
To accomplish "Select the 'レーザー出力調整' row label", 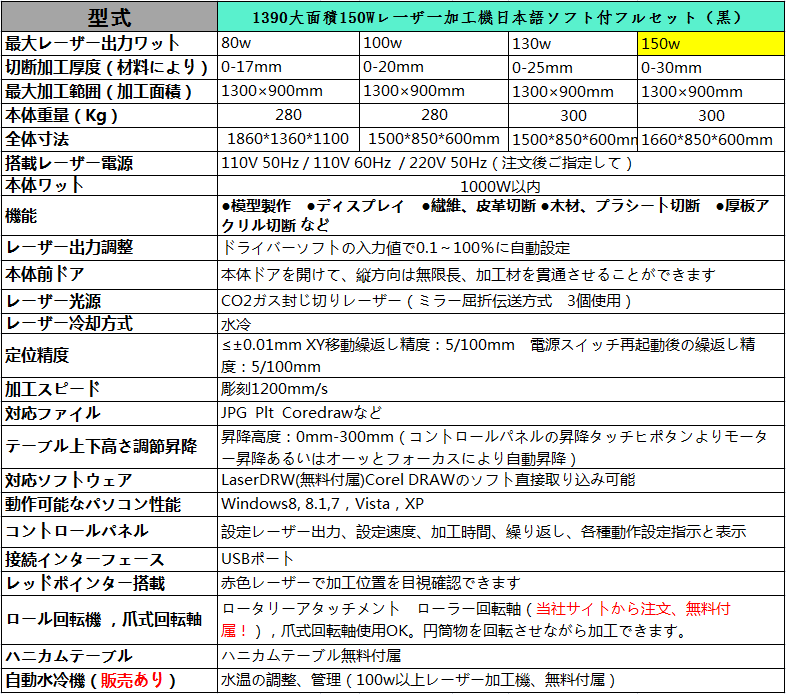I will click(x=109, y=248).
